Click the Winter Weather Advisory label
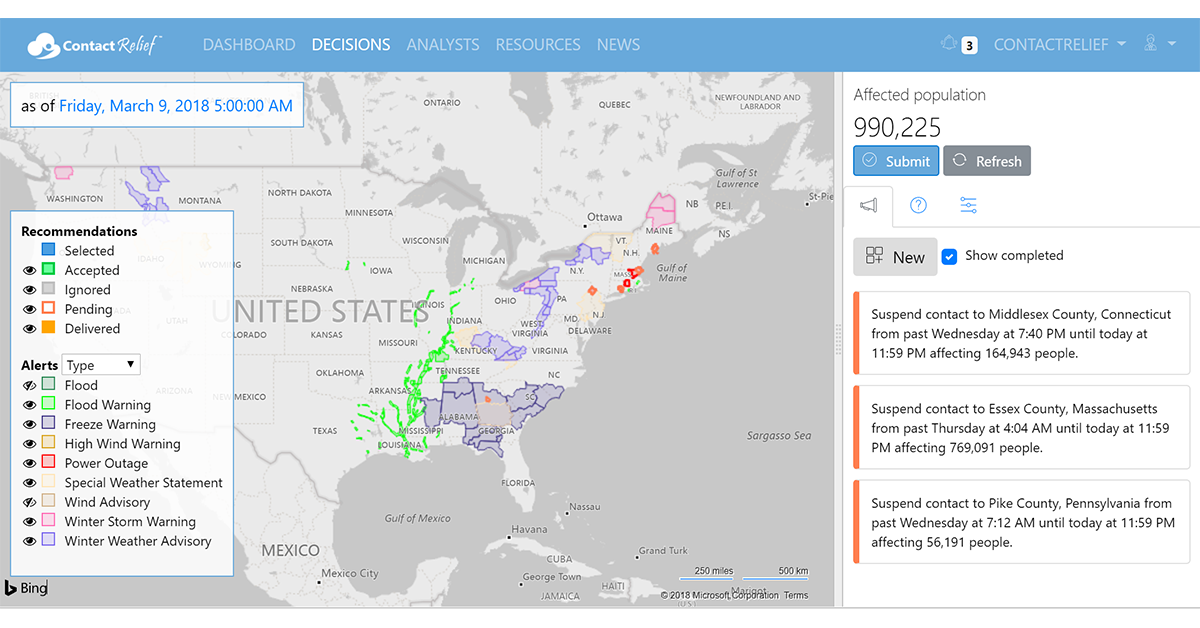The image size is (1200, 628). pos(138,541)
